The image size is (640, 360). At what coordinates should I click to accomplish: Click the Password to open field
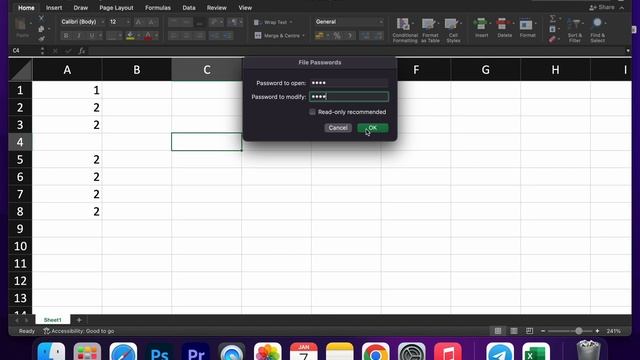point(349,83)
